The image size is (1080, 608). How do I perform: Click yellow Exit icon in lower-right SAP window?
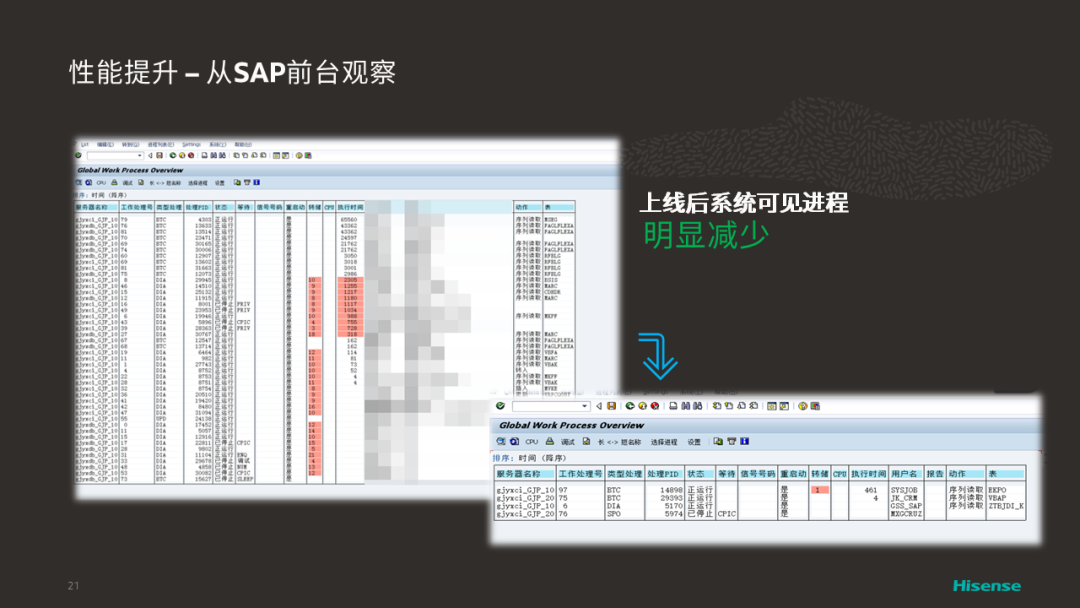click(x=643, y=406)
